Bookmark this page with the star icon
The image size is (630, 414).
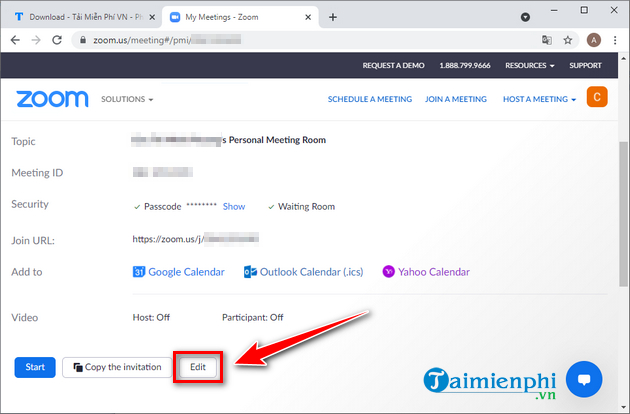click(x=567, y=40)
